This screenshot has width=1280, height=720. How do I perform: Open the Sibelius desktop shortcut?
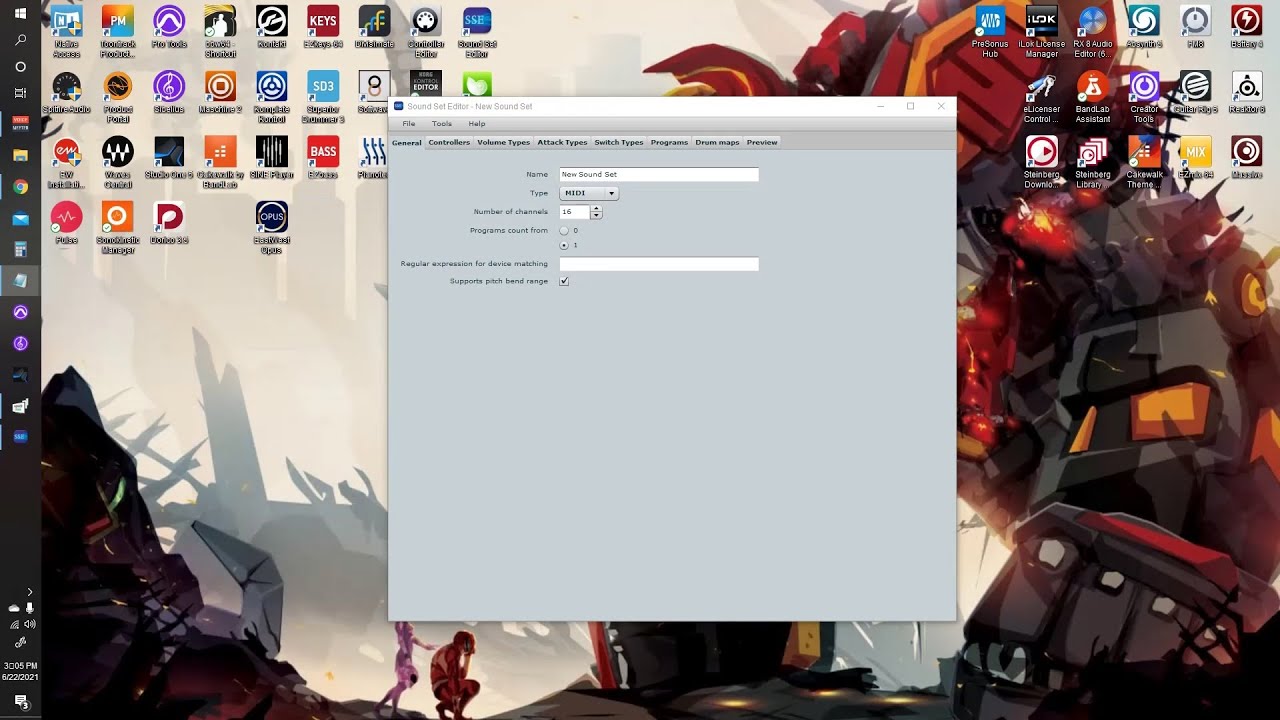click(169, 92)
